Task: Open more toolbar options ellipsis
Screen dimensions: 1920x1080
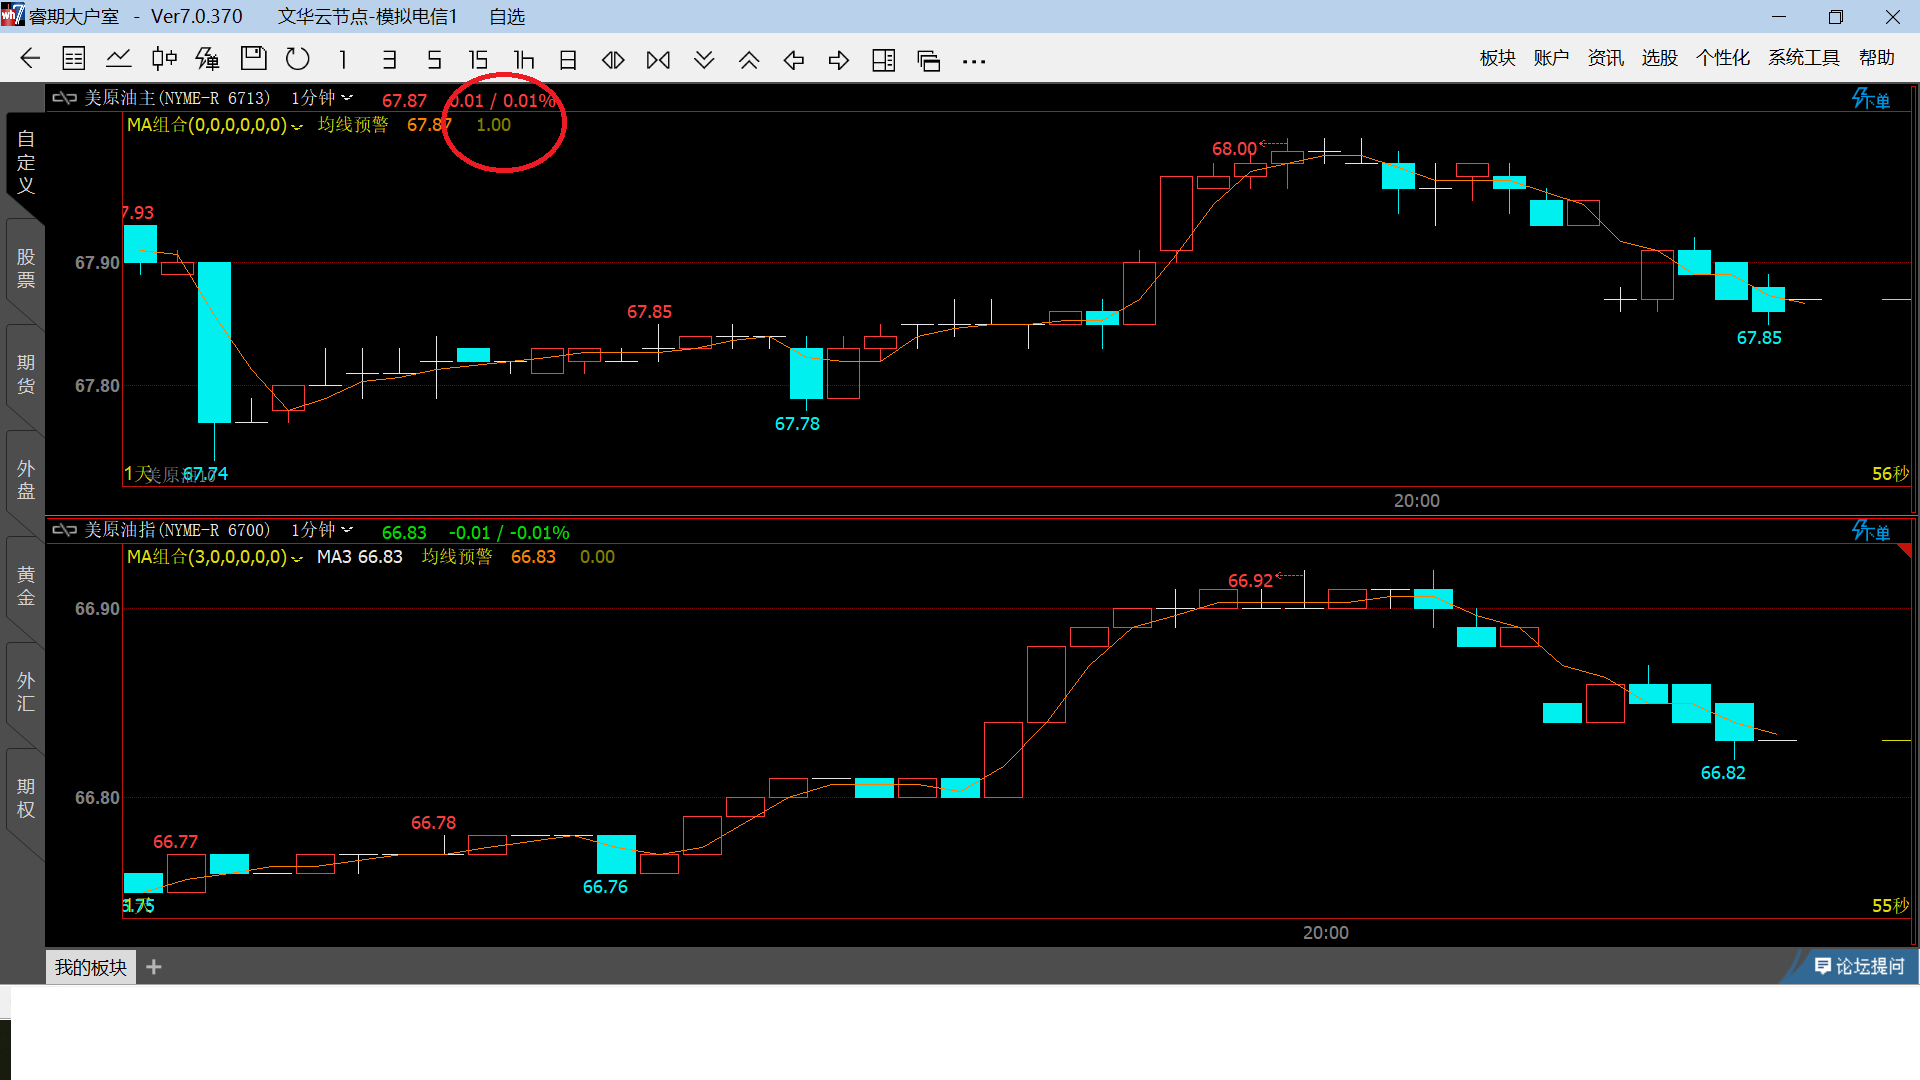Action: pos(974,61)
